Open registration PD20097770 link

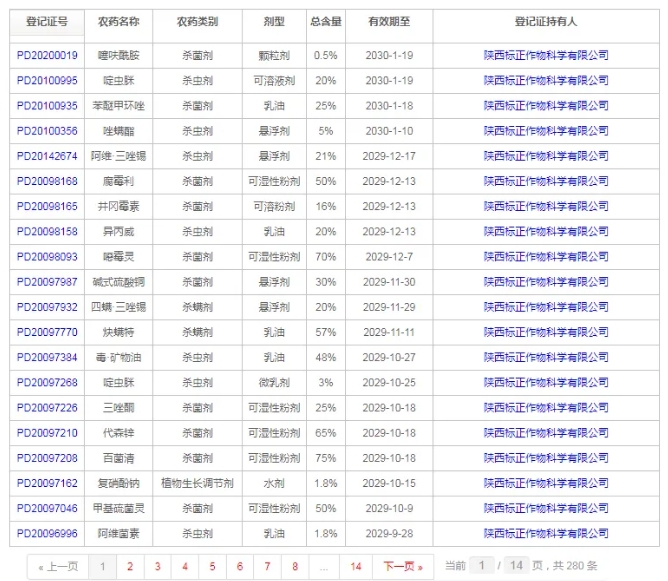pyautogui.click(x=47, y=332)
